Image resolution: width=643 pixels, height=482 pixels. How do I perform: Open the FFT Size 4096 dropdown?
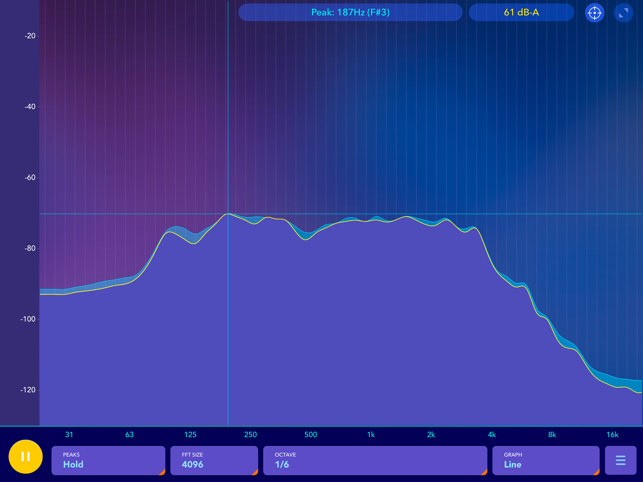pos(214,460)
